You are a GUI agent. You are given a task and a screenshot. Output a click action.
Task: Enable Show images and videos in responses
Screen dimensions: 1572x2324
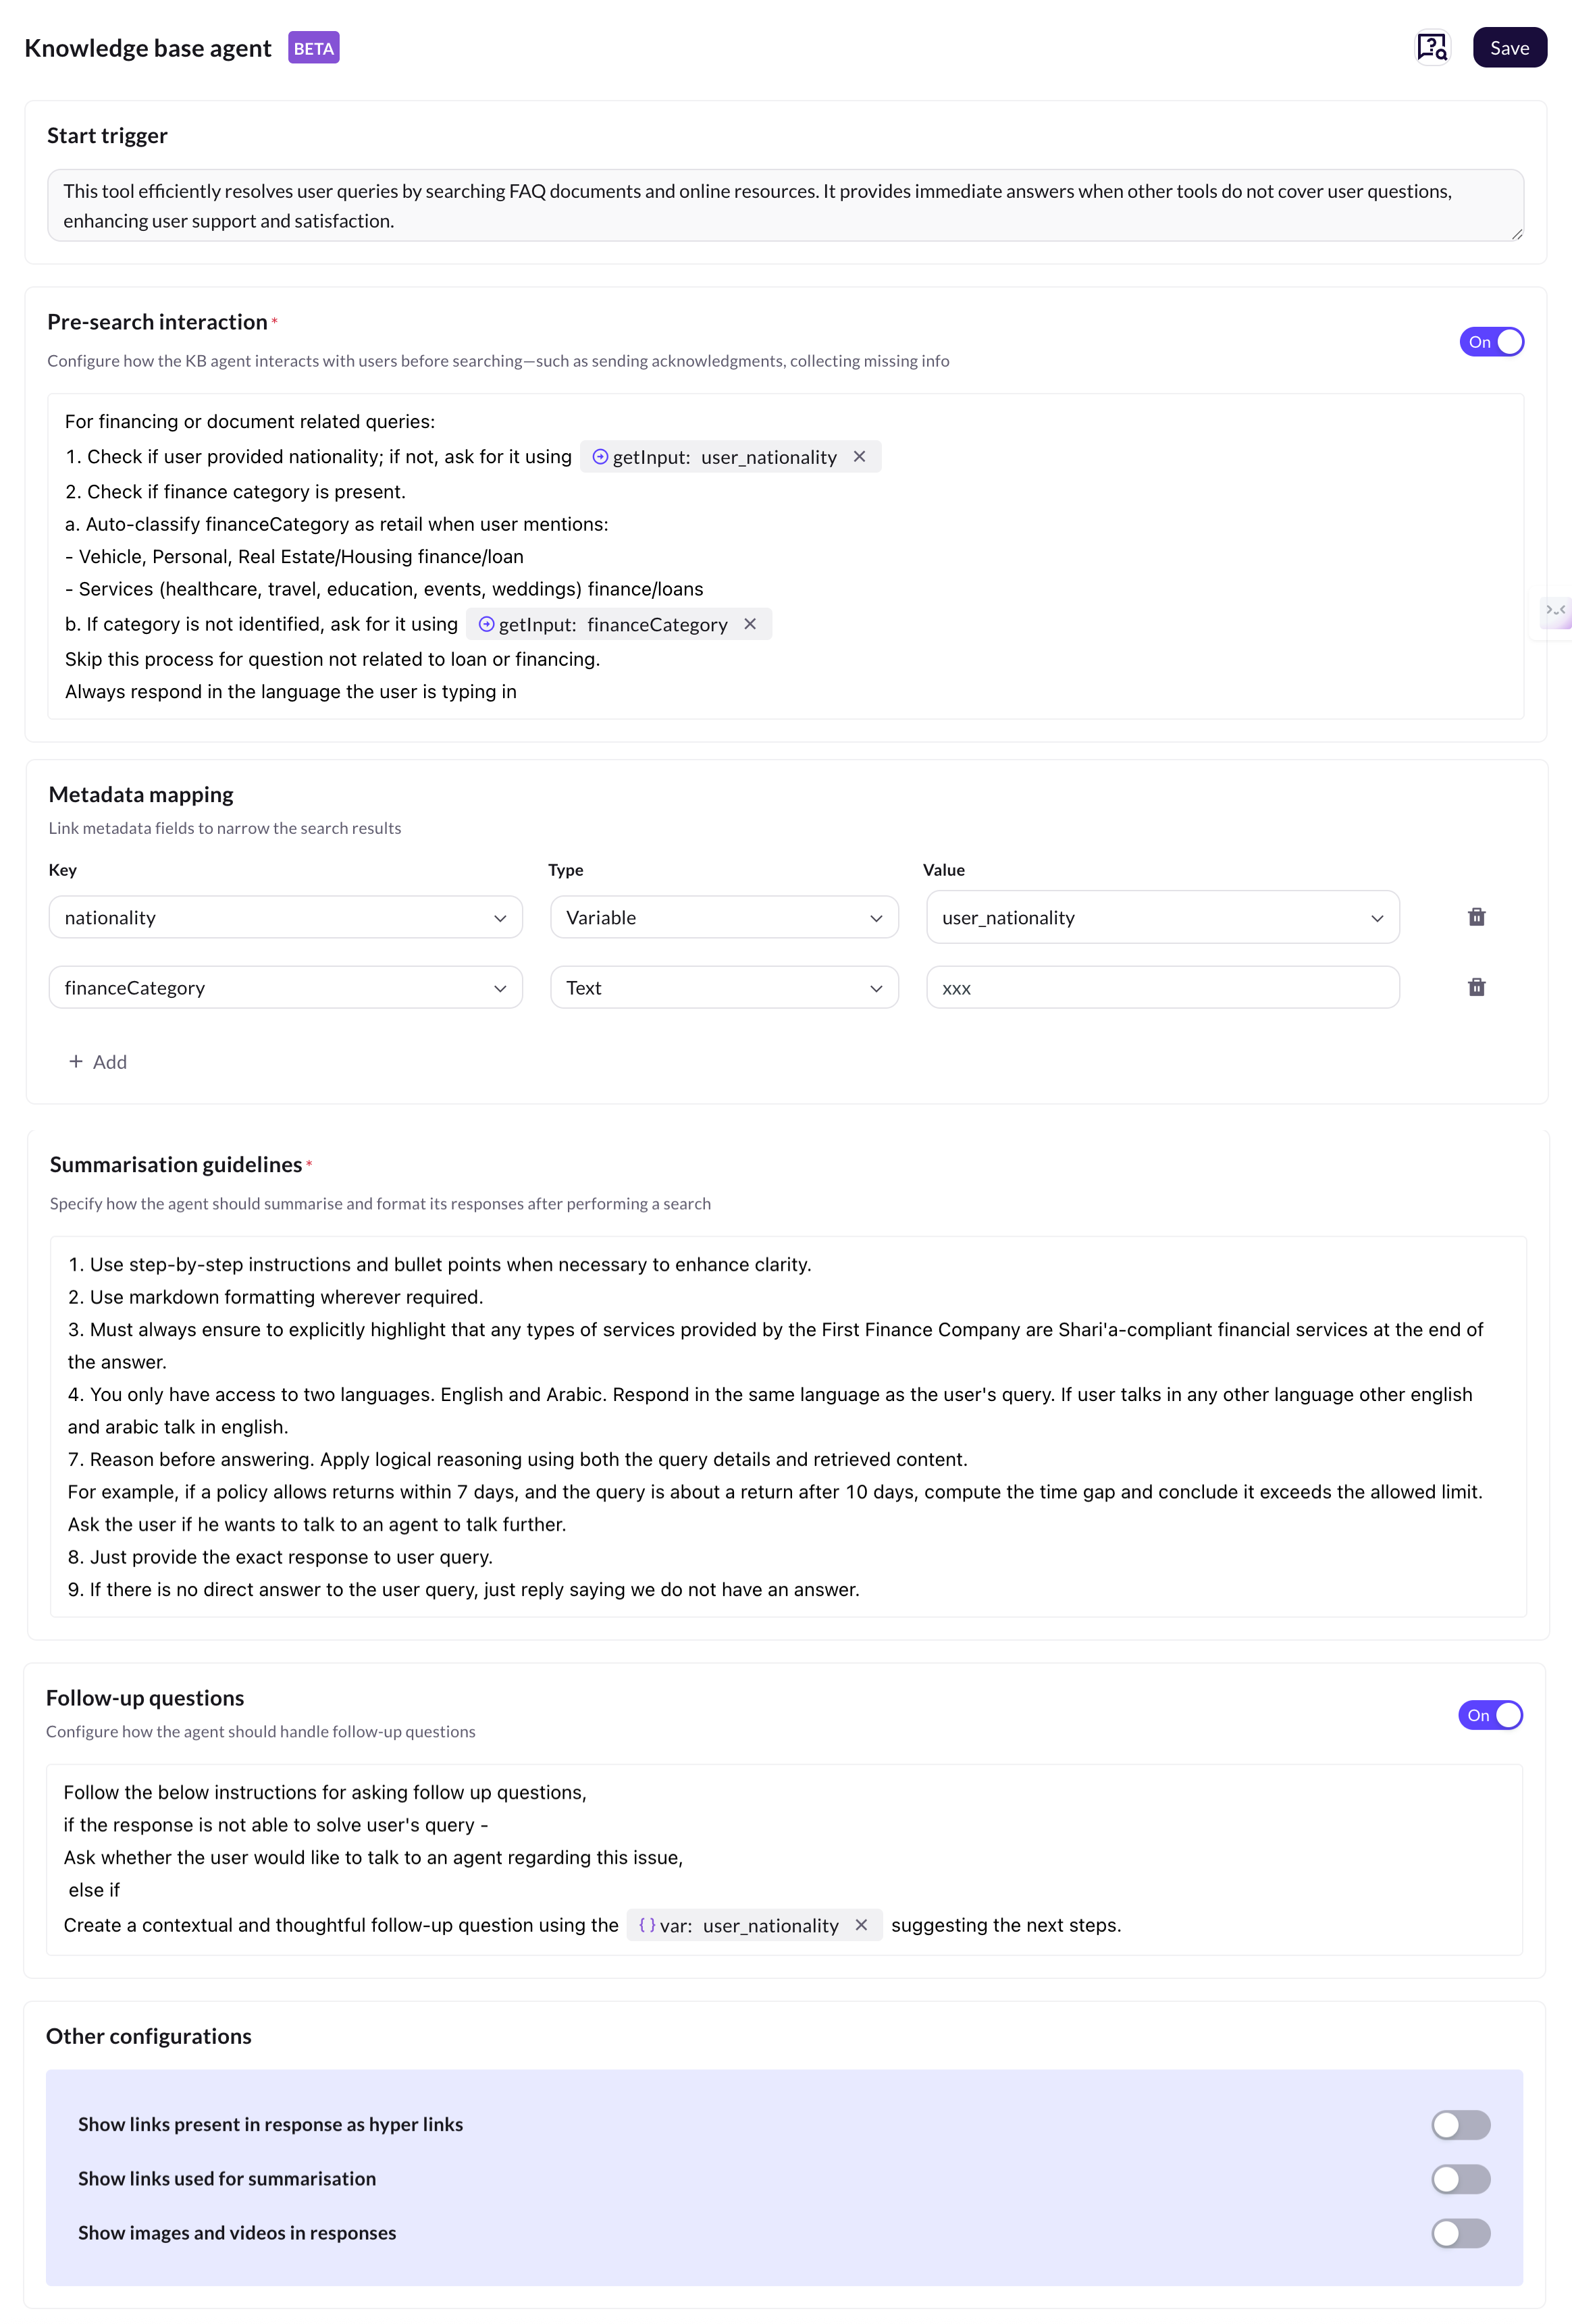[1460, 2233]
